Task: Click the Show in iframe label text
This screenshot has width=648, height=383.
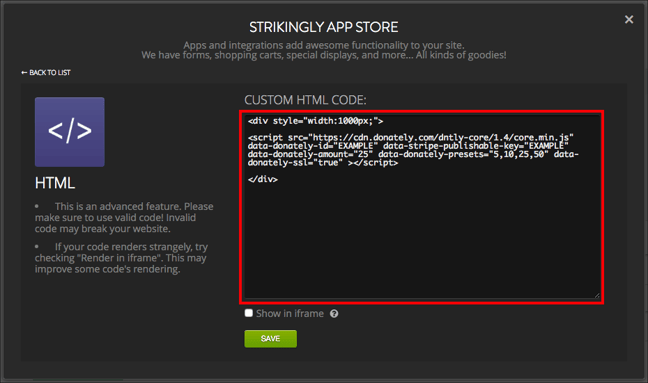Action: (x=290, y=314)
